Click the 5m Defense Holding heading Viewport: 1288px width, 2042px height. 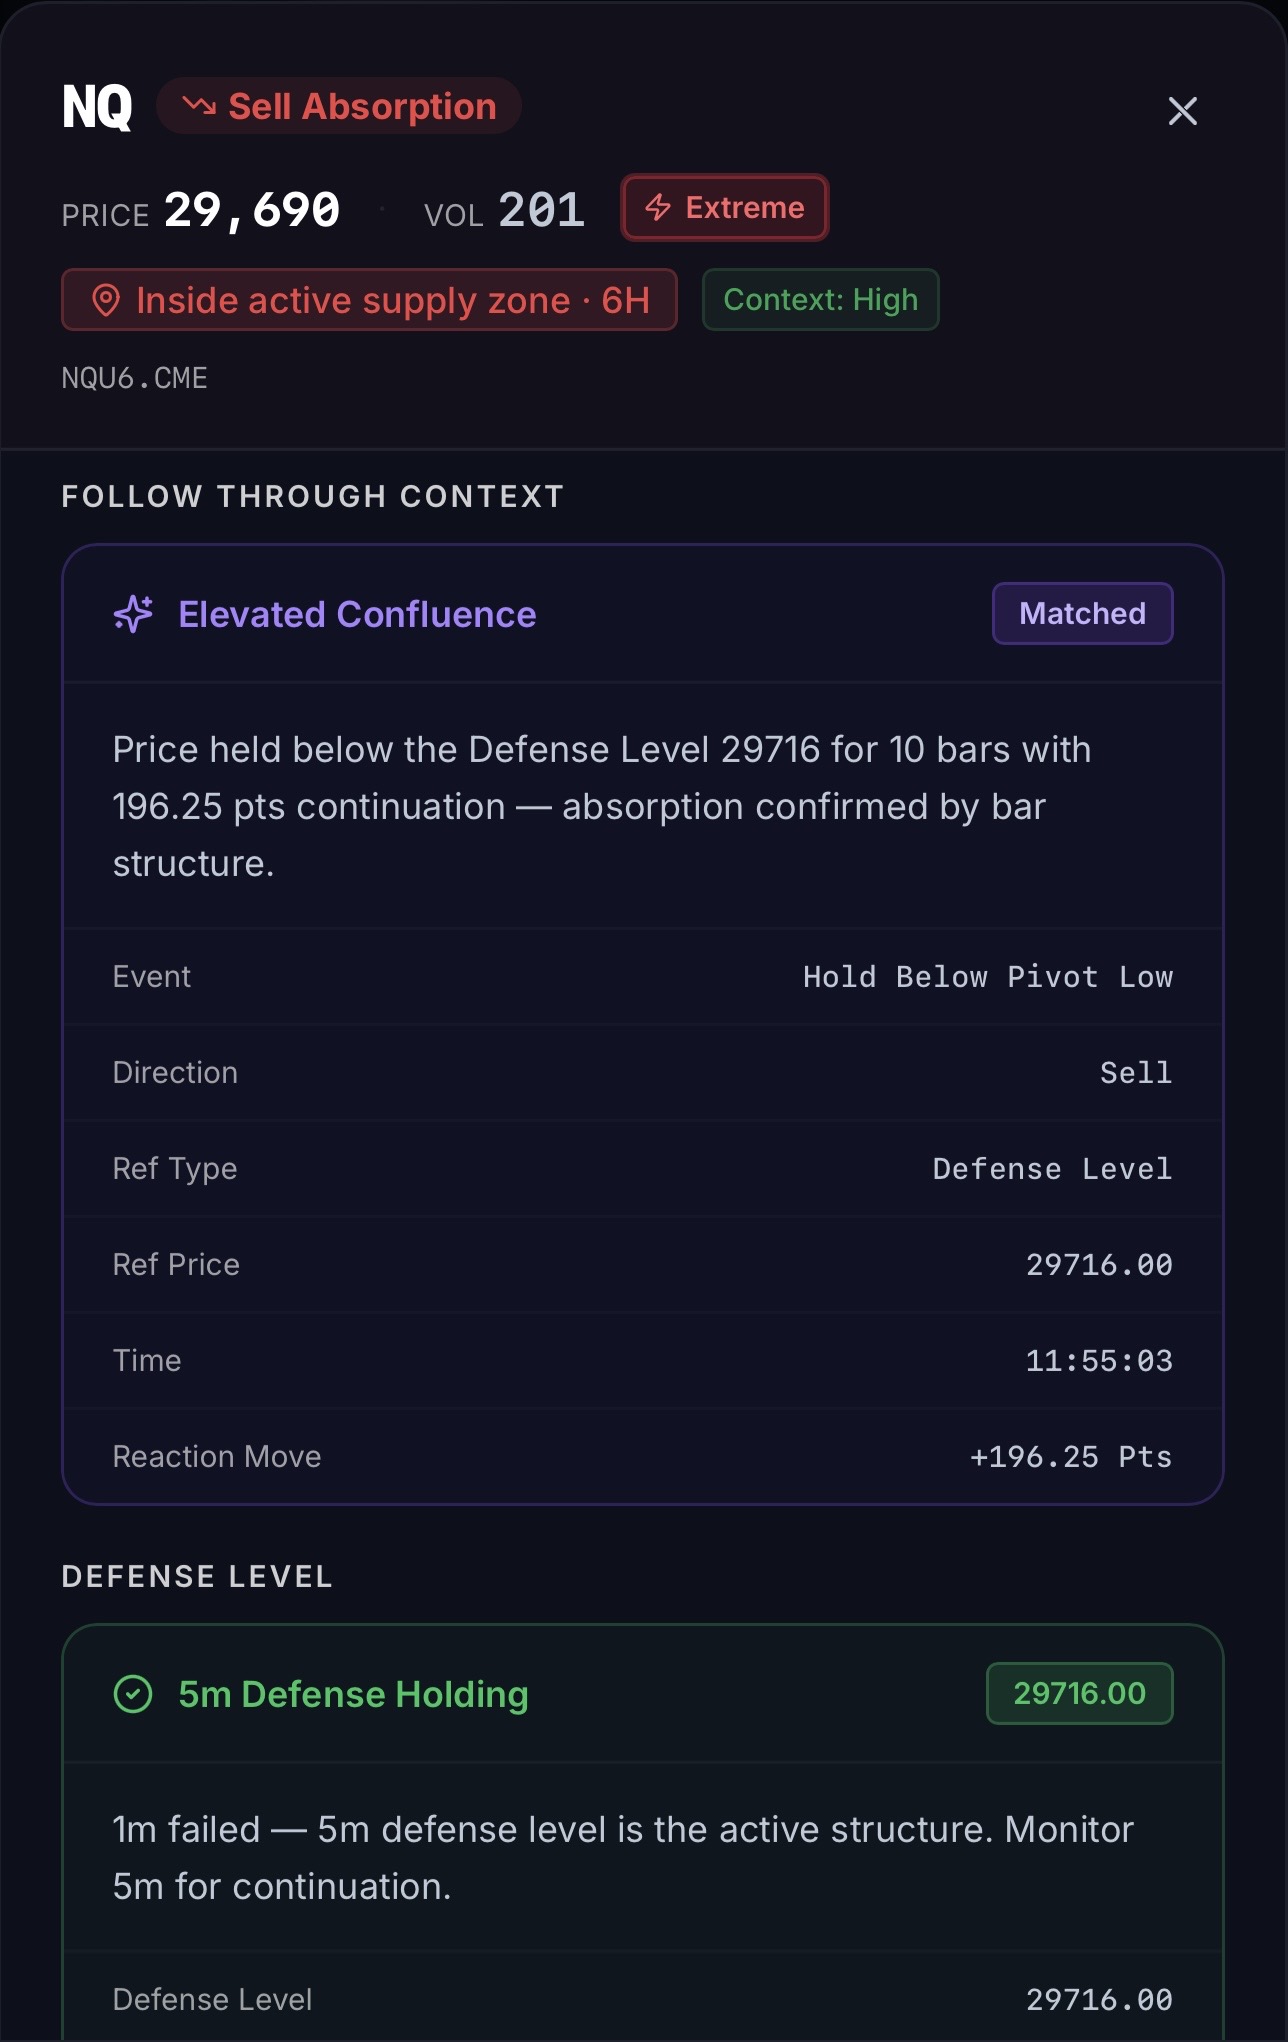(353, 1694)
